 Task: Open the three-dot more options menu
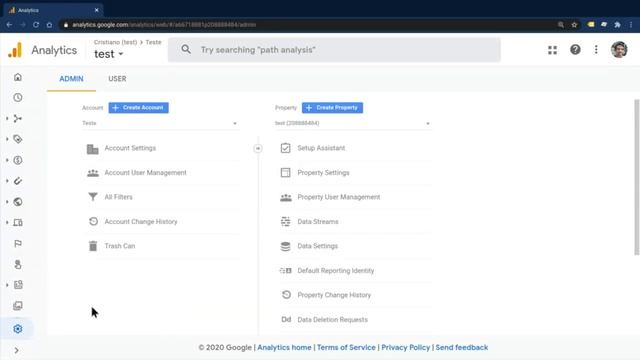[x=596, y=49]
